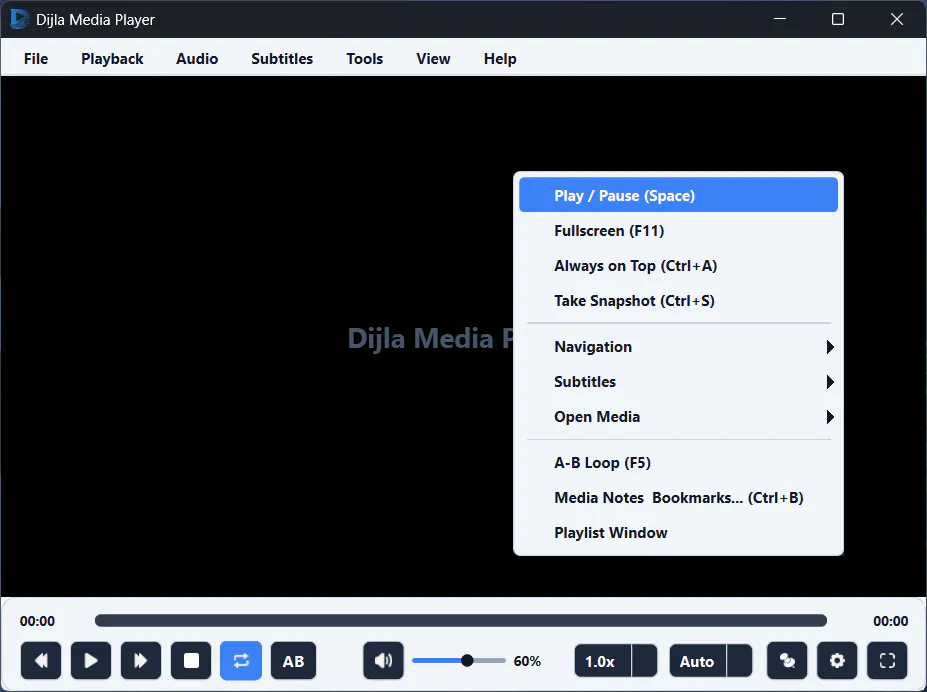This screenshot has height=692, width=927.
Task: Stop playback with the stop button
Action: click(x=191, y=660)
